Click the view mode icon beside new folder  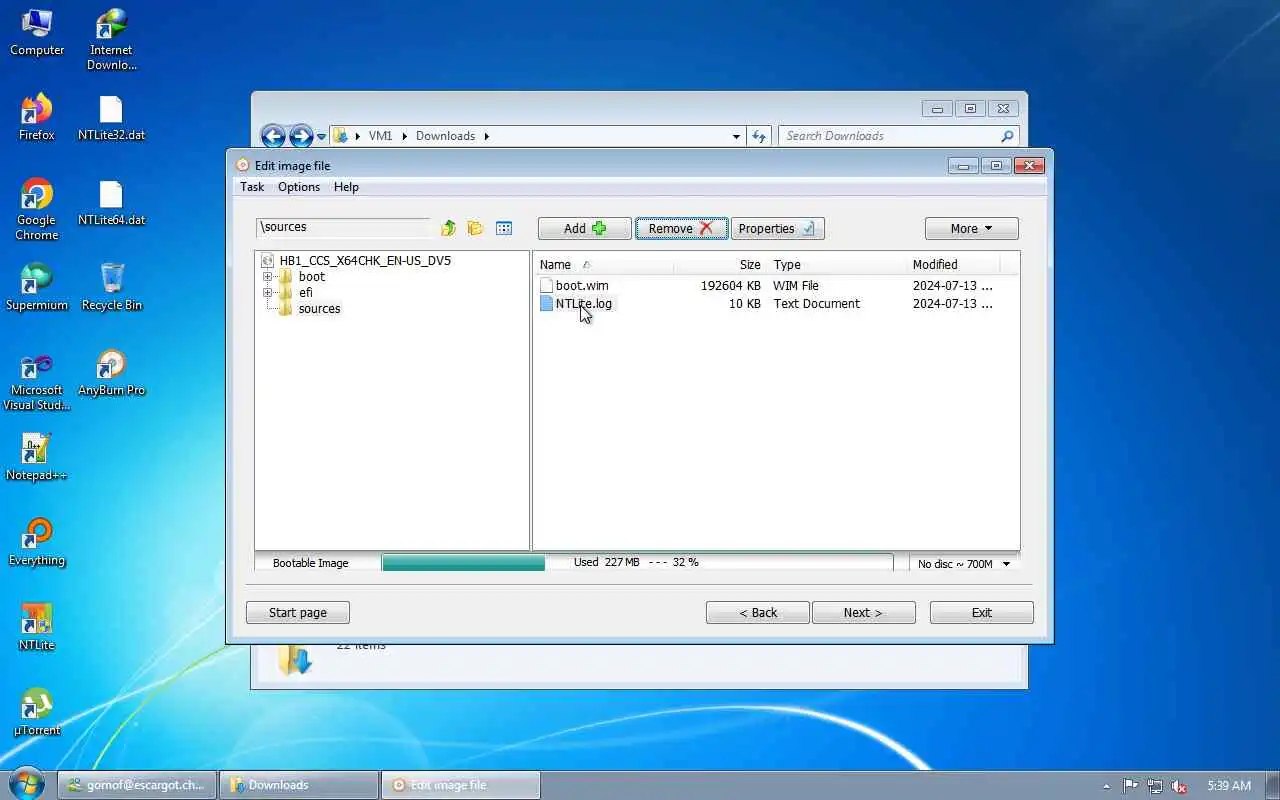pos(504,228)
